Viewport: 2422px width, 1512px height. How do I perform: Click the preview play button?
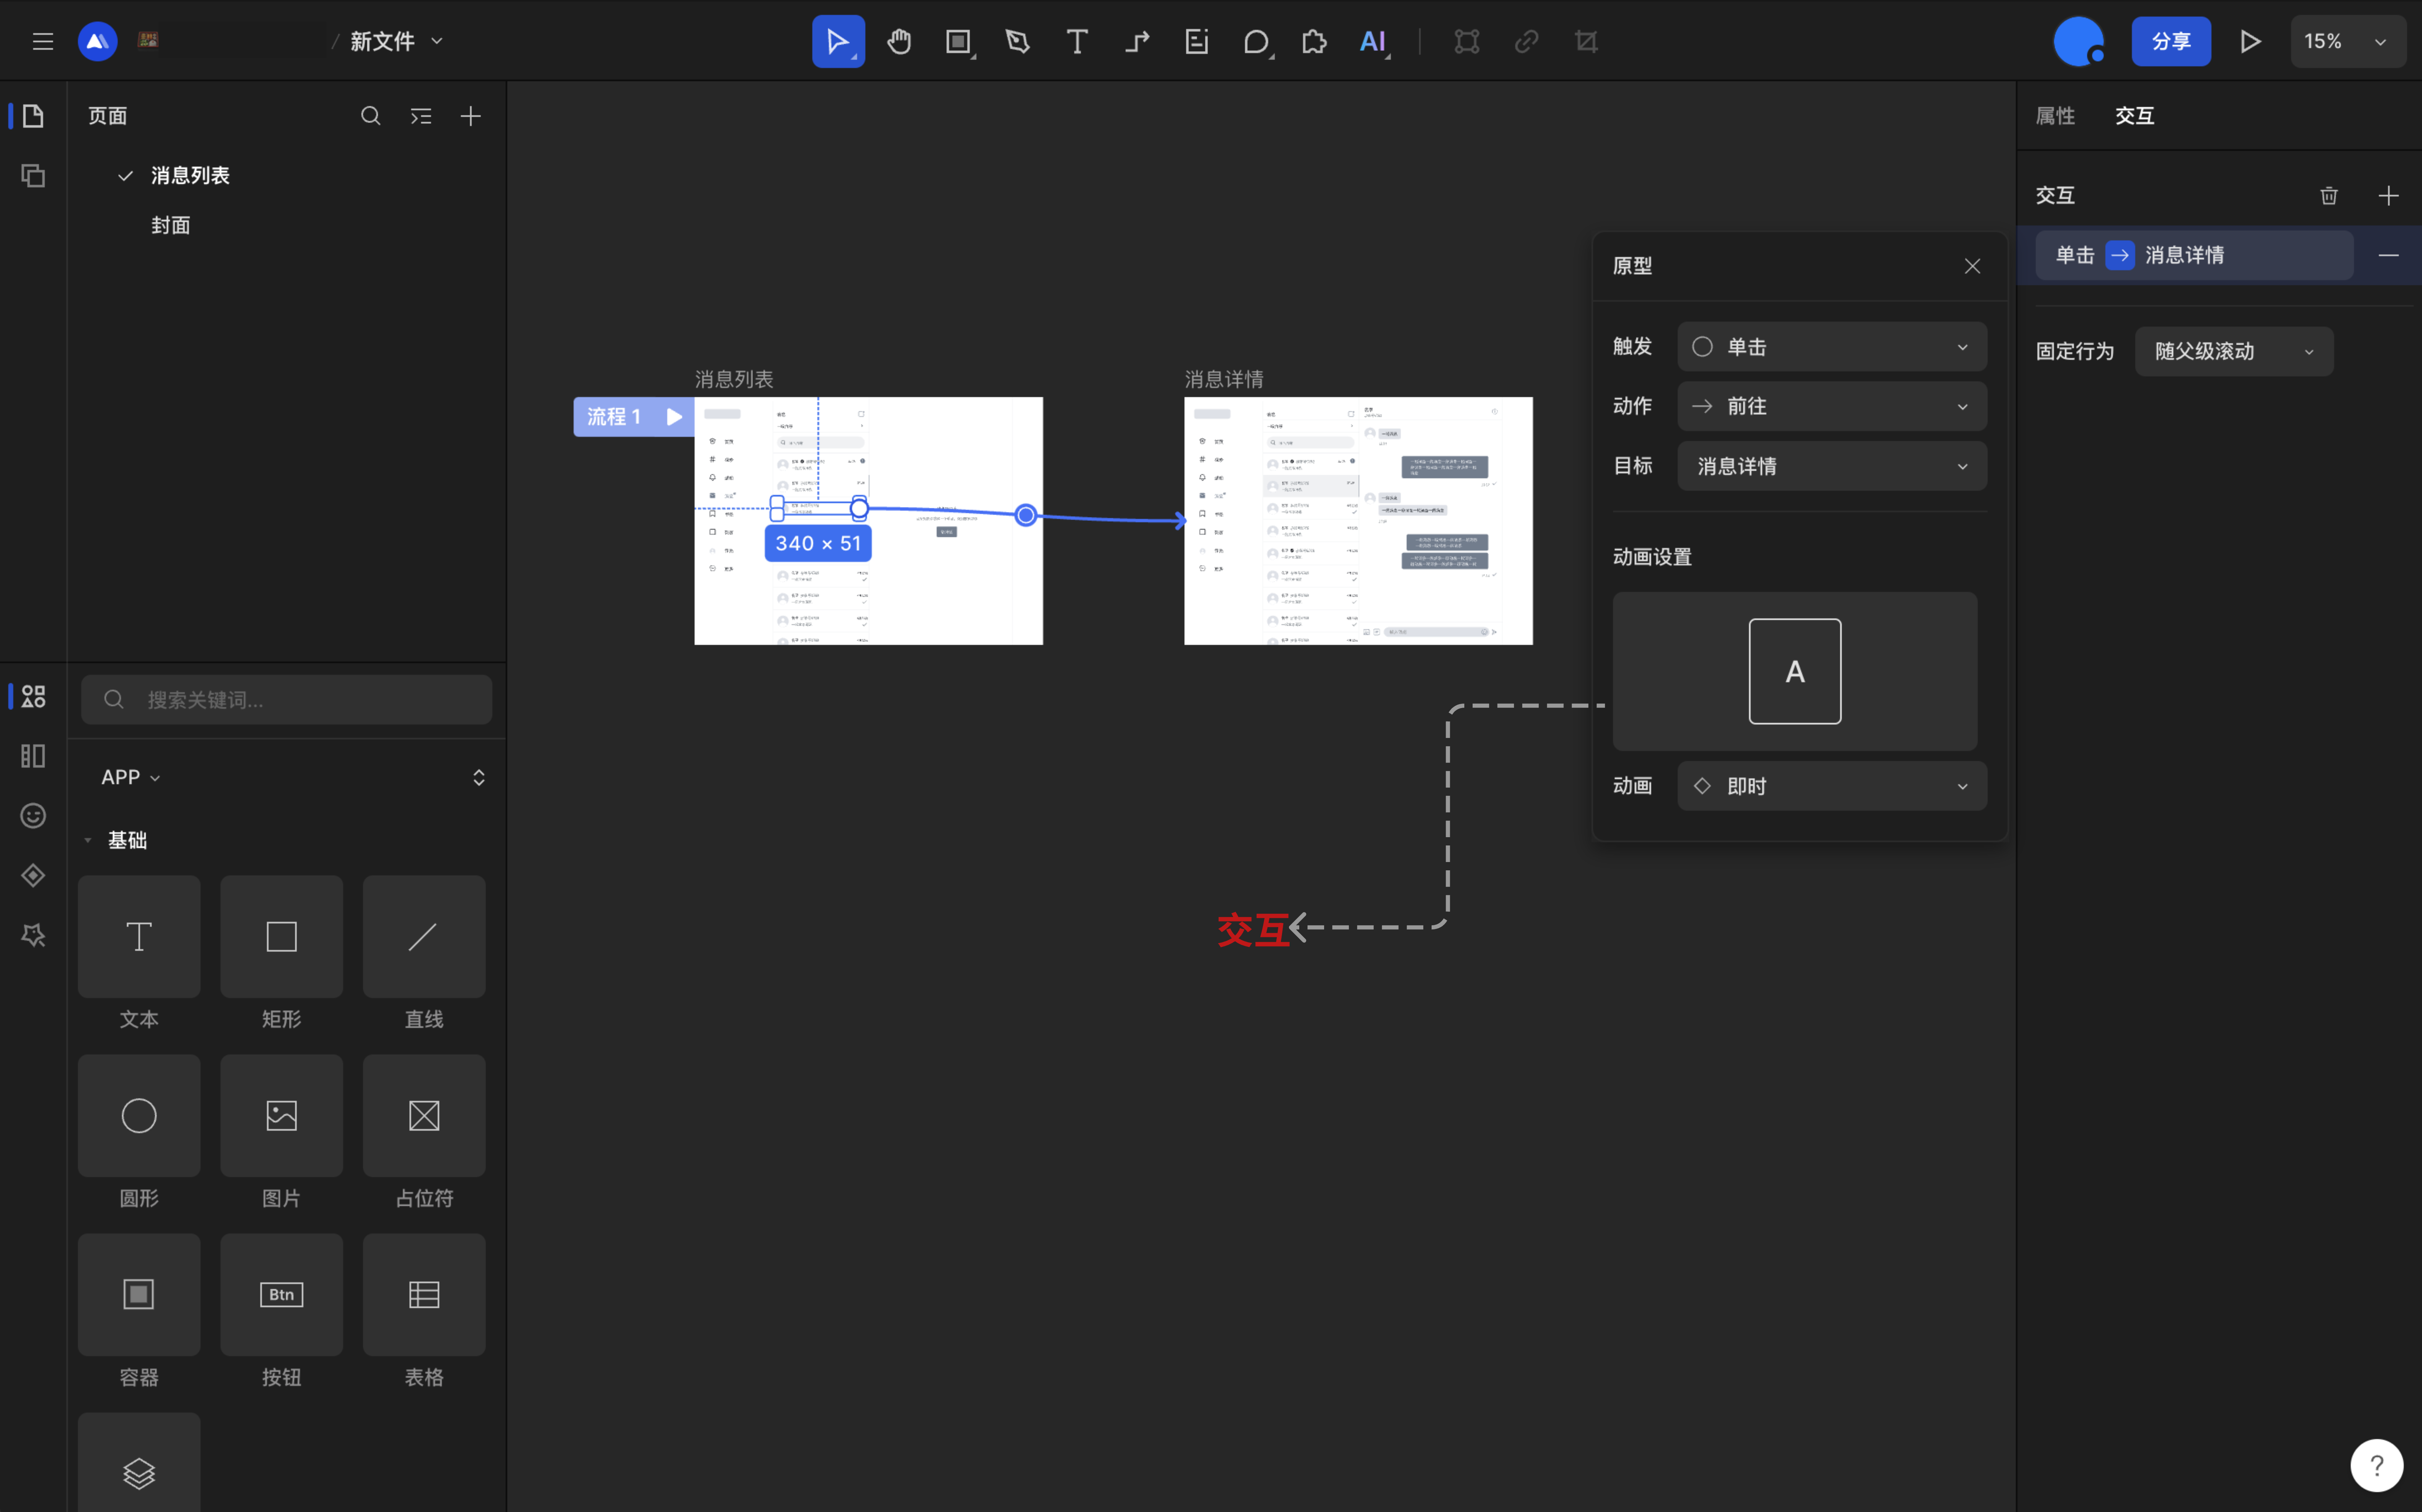[2250, 41]
